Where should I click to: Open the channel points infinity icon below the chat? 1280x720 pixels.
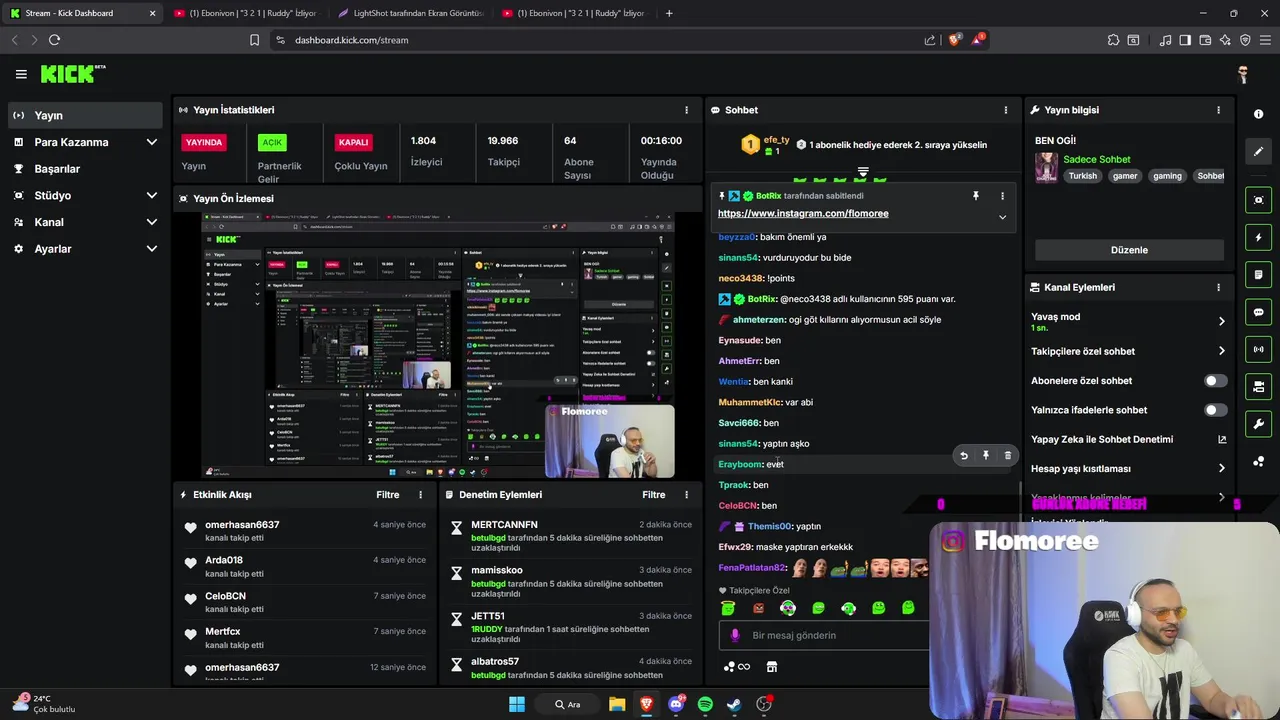[x=737, y=667]
